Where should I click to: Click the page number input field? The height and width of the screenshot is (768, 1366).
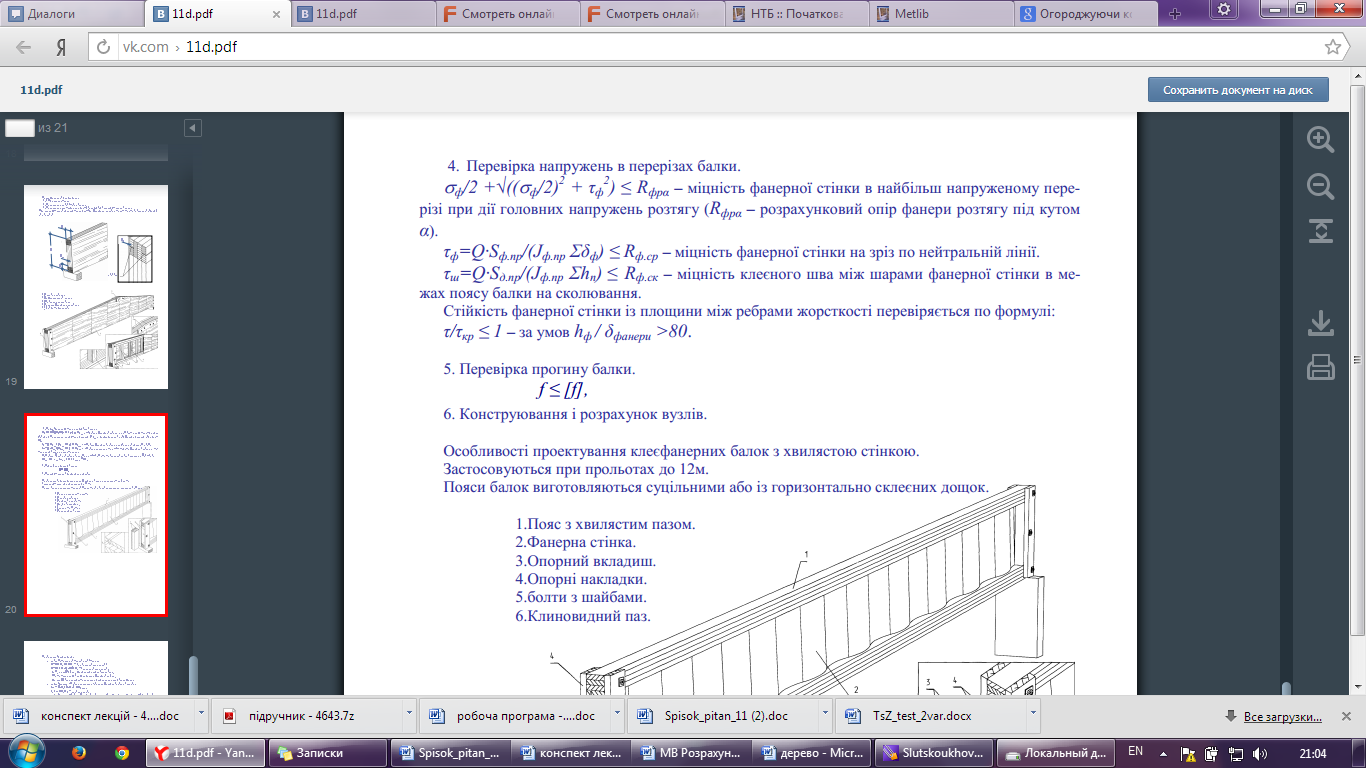tap(19, 128)
